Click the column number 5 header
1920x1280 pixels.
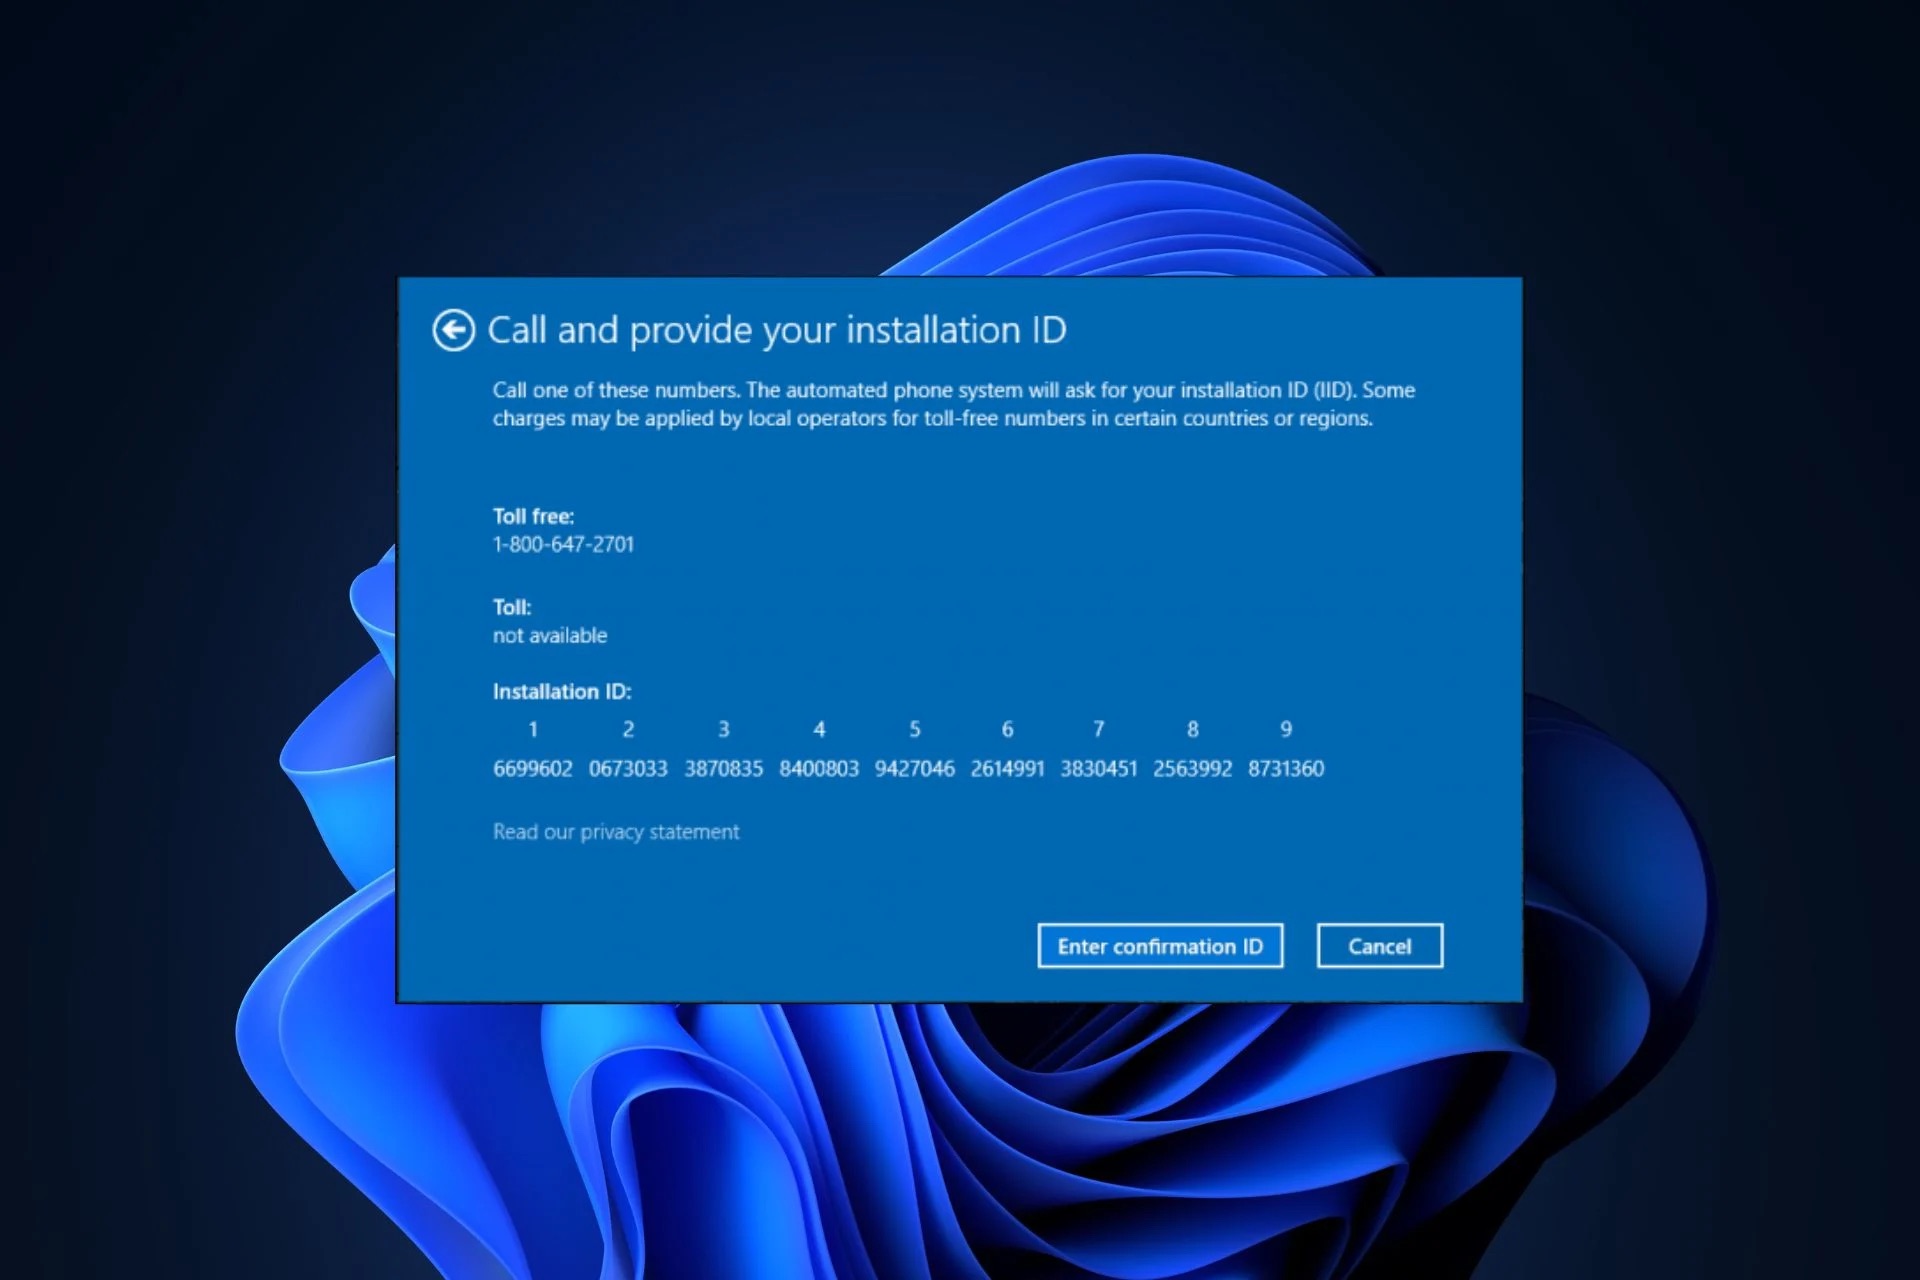point(914,730)
